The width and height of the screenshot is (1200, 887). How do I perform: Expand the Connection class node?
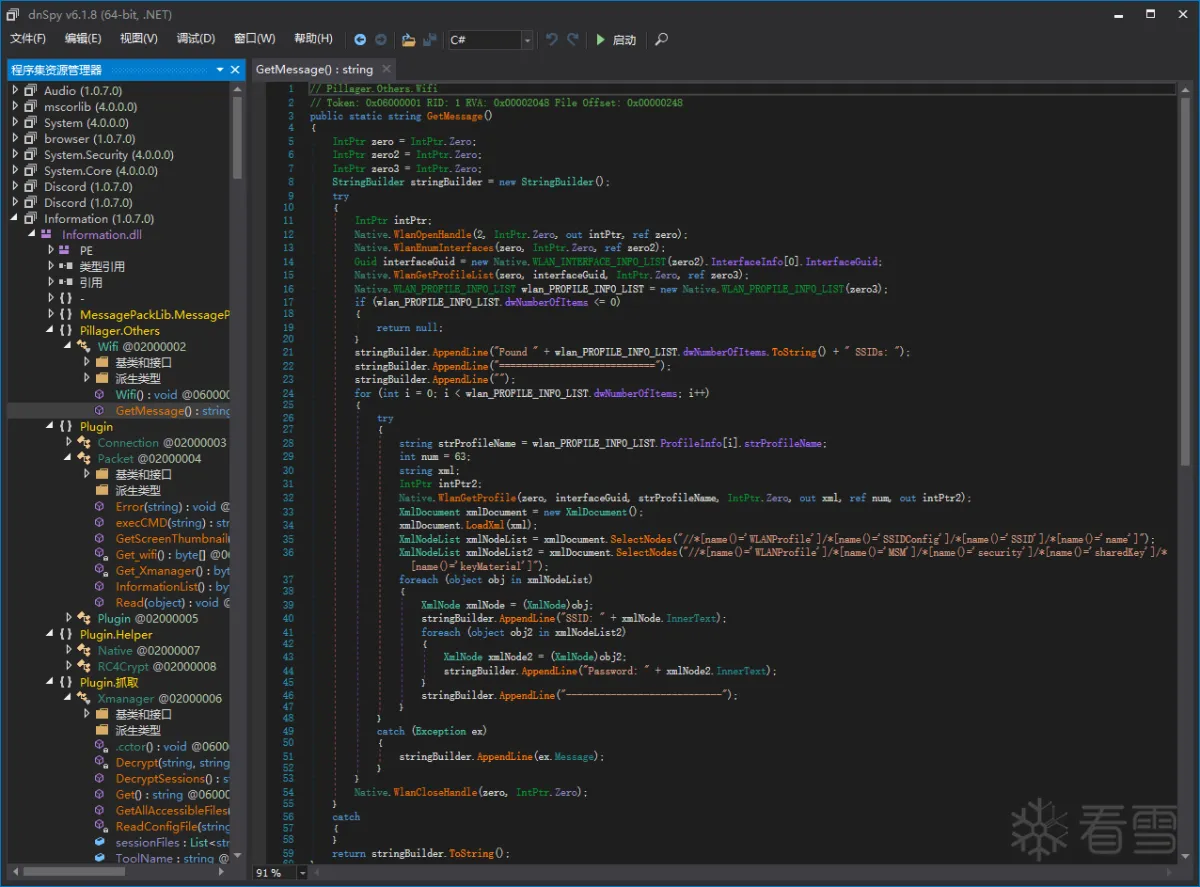(69, 442)
